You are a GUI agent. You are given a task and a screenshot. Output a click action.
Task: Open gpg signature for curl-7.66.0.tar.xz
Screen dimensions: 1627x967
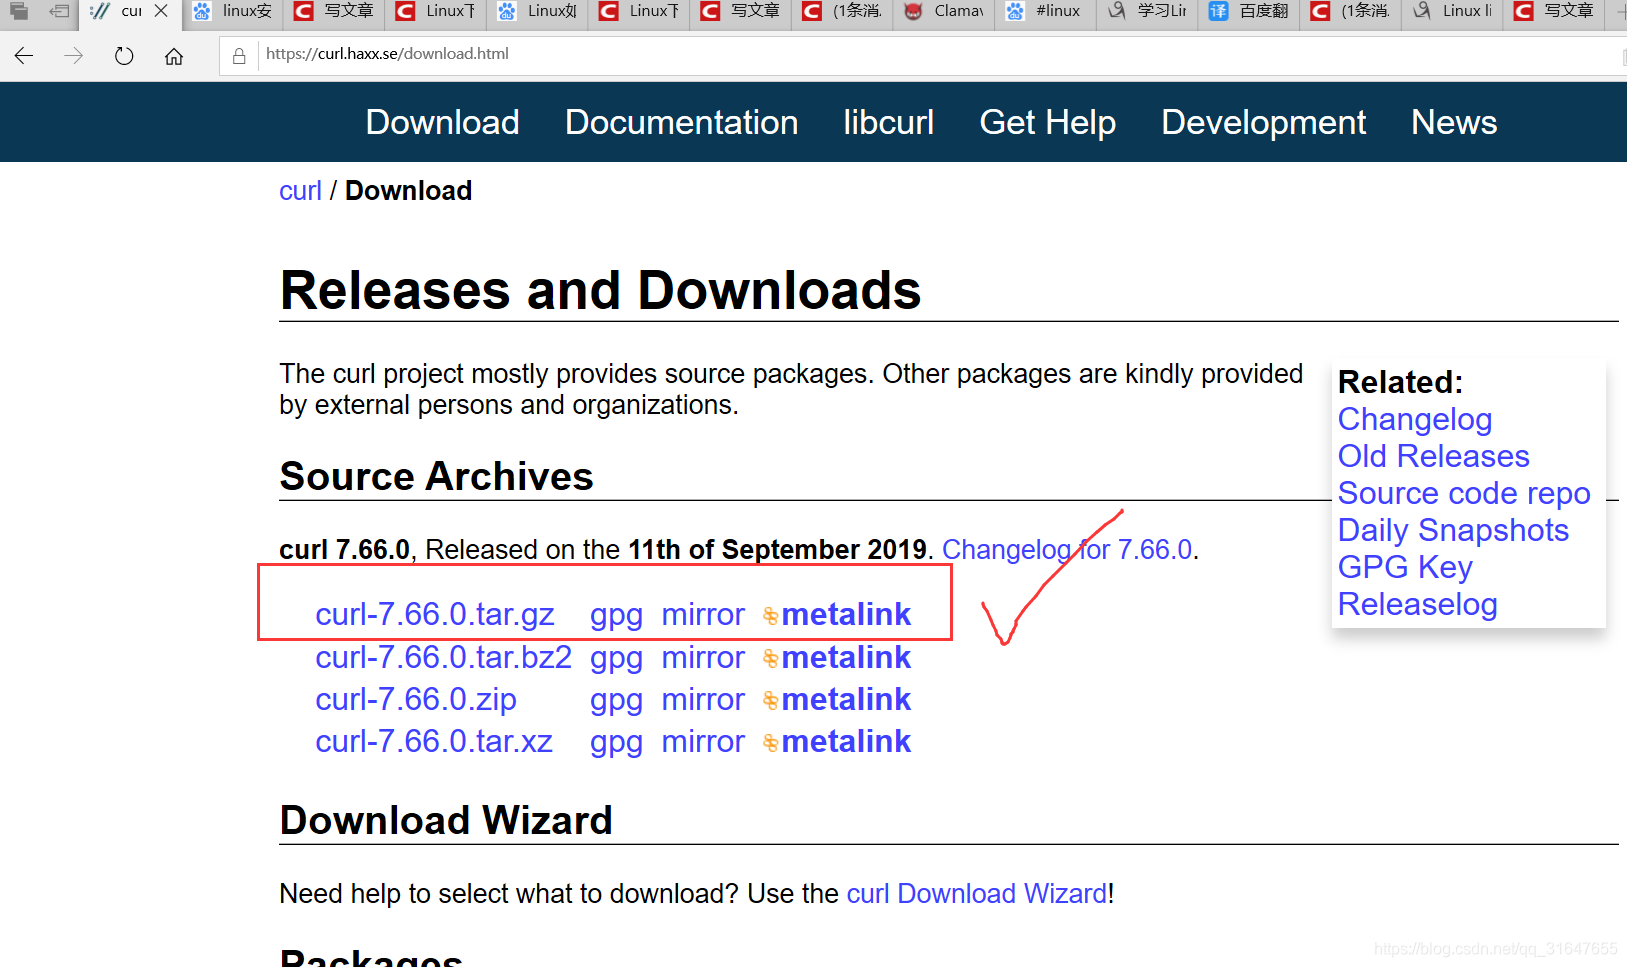point(616,743)
